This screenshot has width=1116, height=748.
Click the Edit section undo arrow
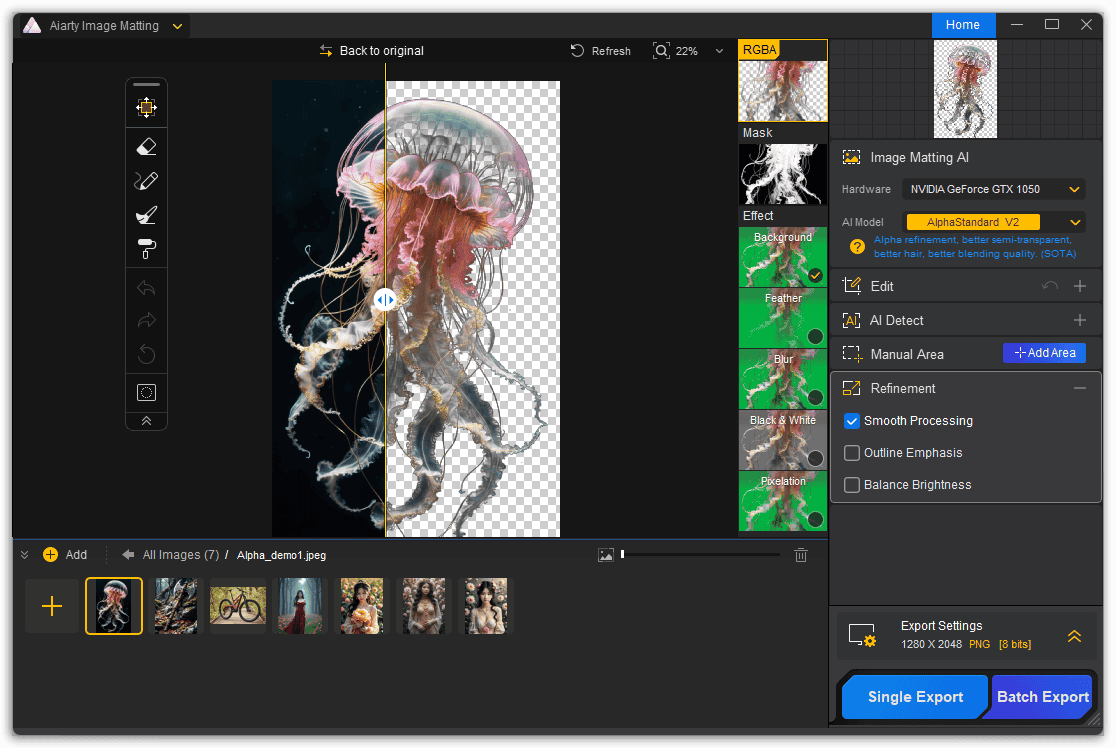[1050, 286]
